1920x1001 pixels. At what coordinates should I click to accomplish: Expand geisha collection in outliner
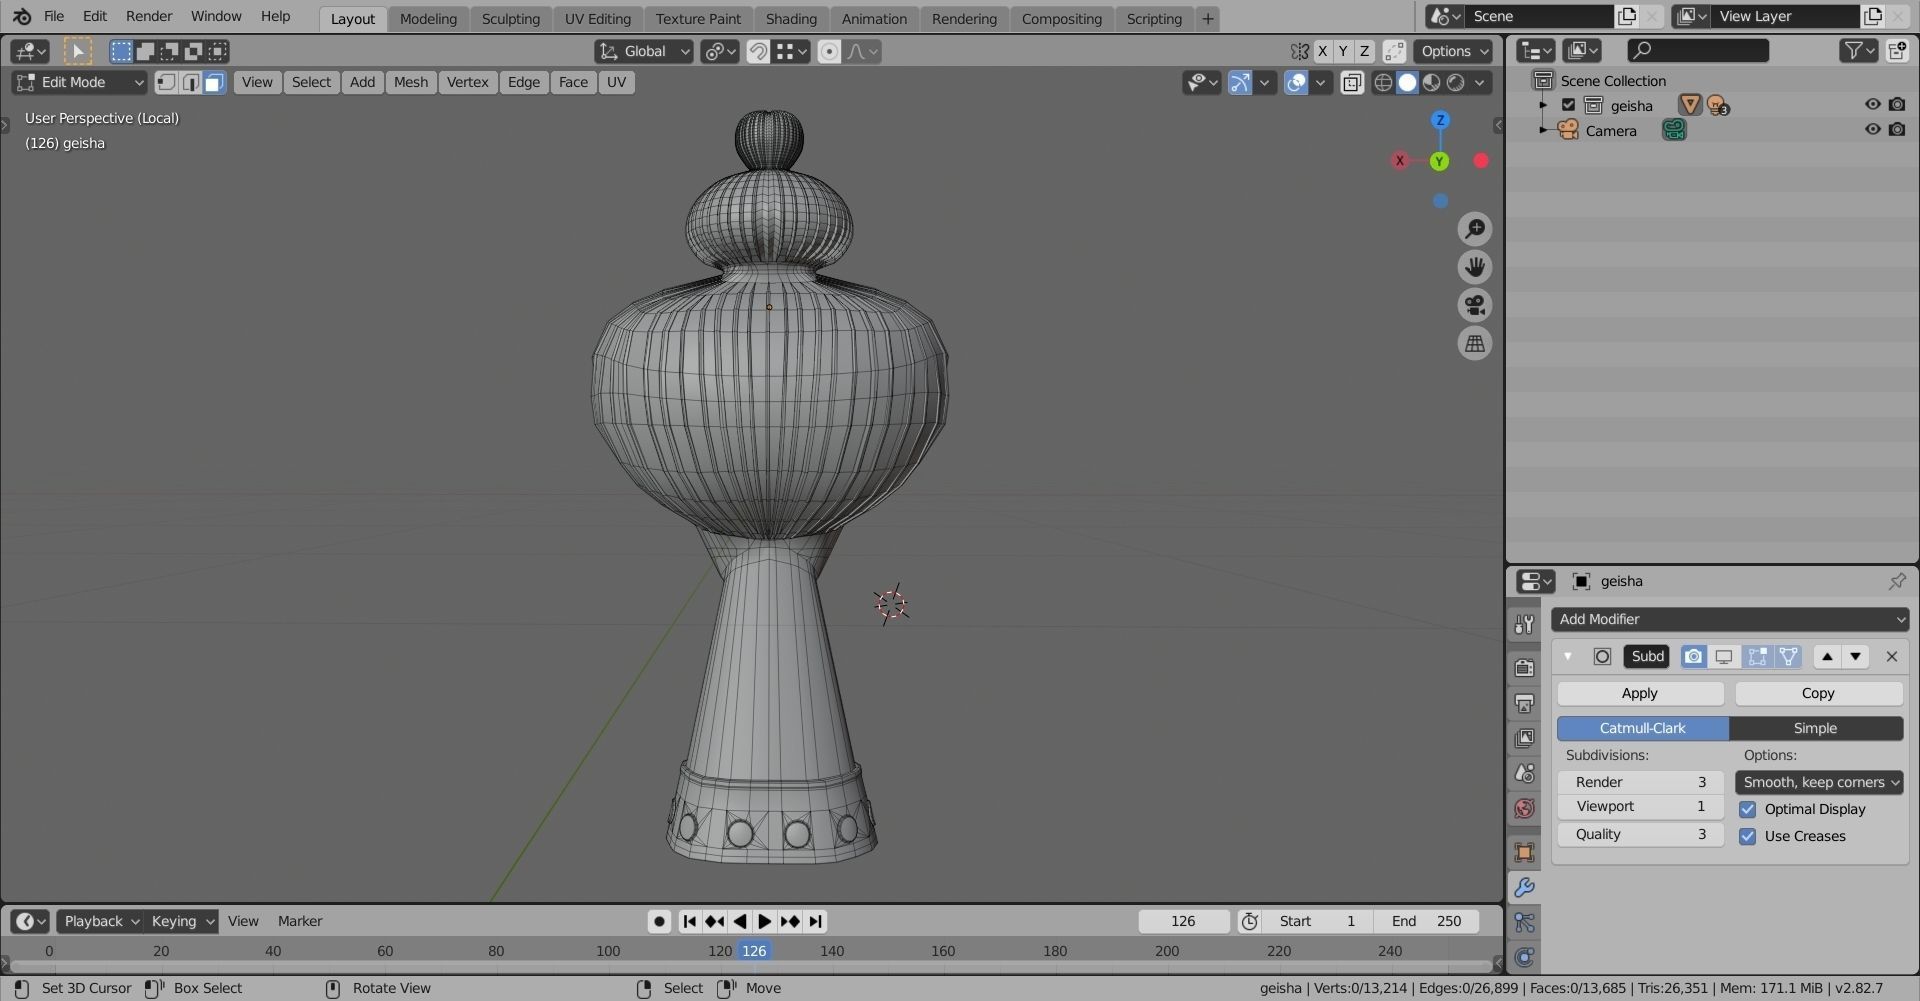[x=1543, y=105]
